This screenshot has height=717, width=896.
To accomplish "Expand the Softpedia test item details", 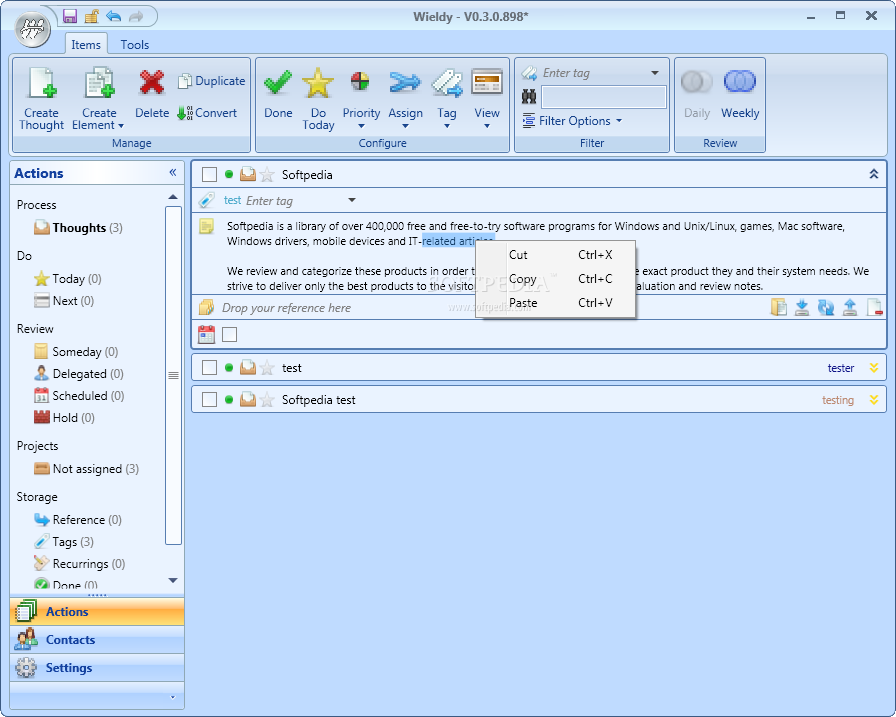I will click(x=874, y=399).
